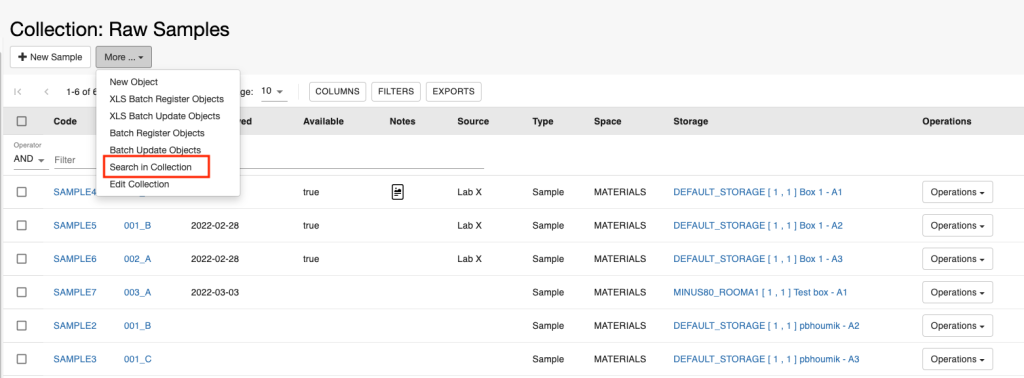Go to previous page arrow
Viewport: 1024px width, 378px height.
46,92
